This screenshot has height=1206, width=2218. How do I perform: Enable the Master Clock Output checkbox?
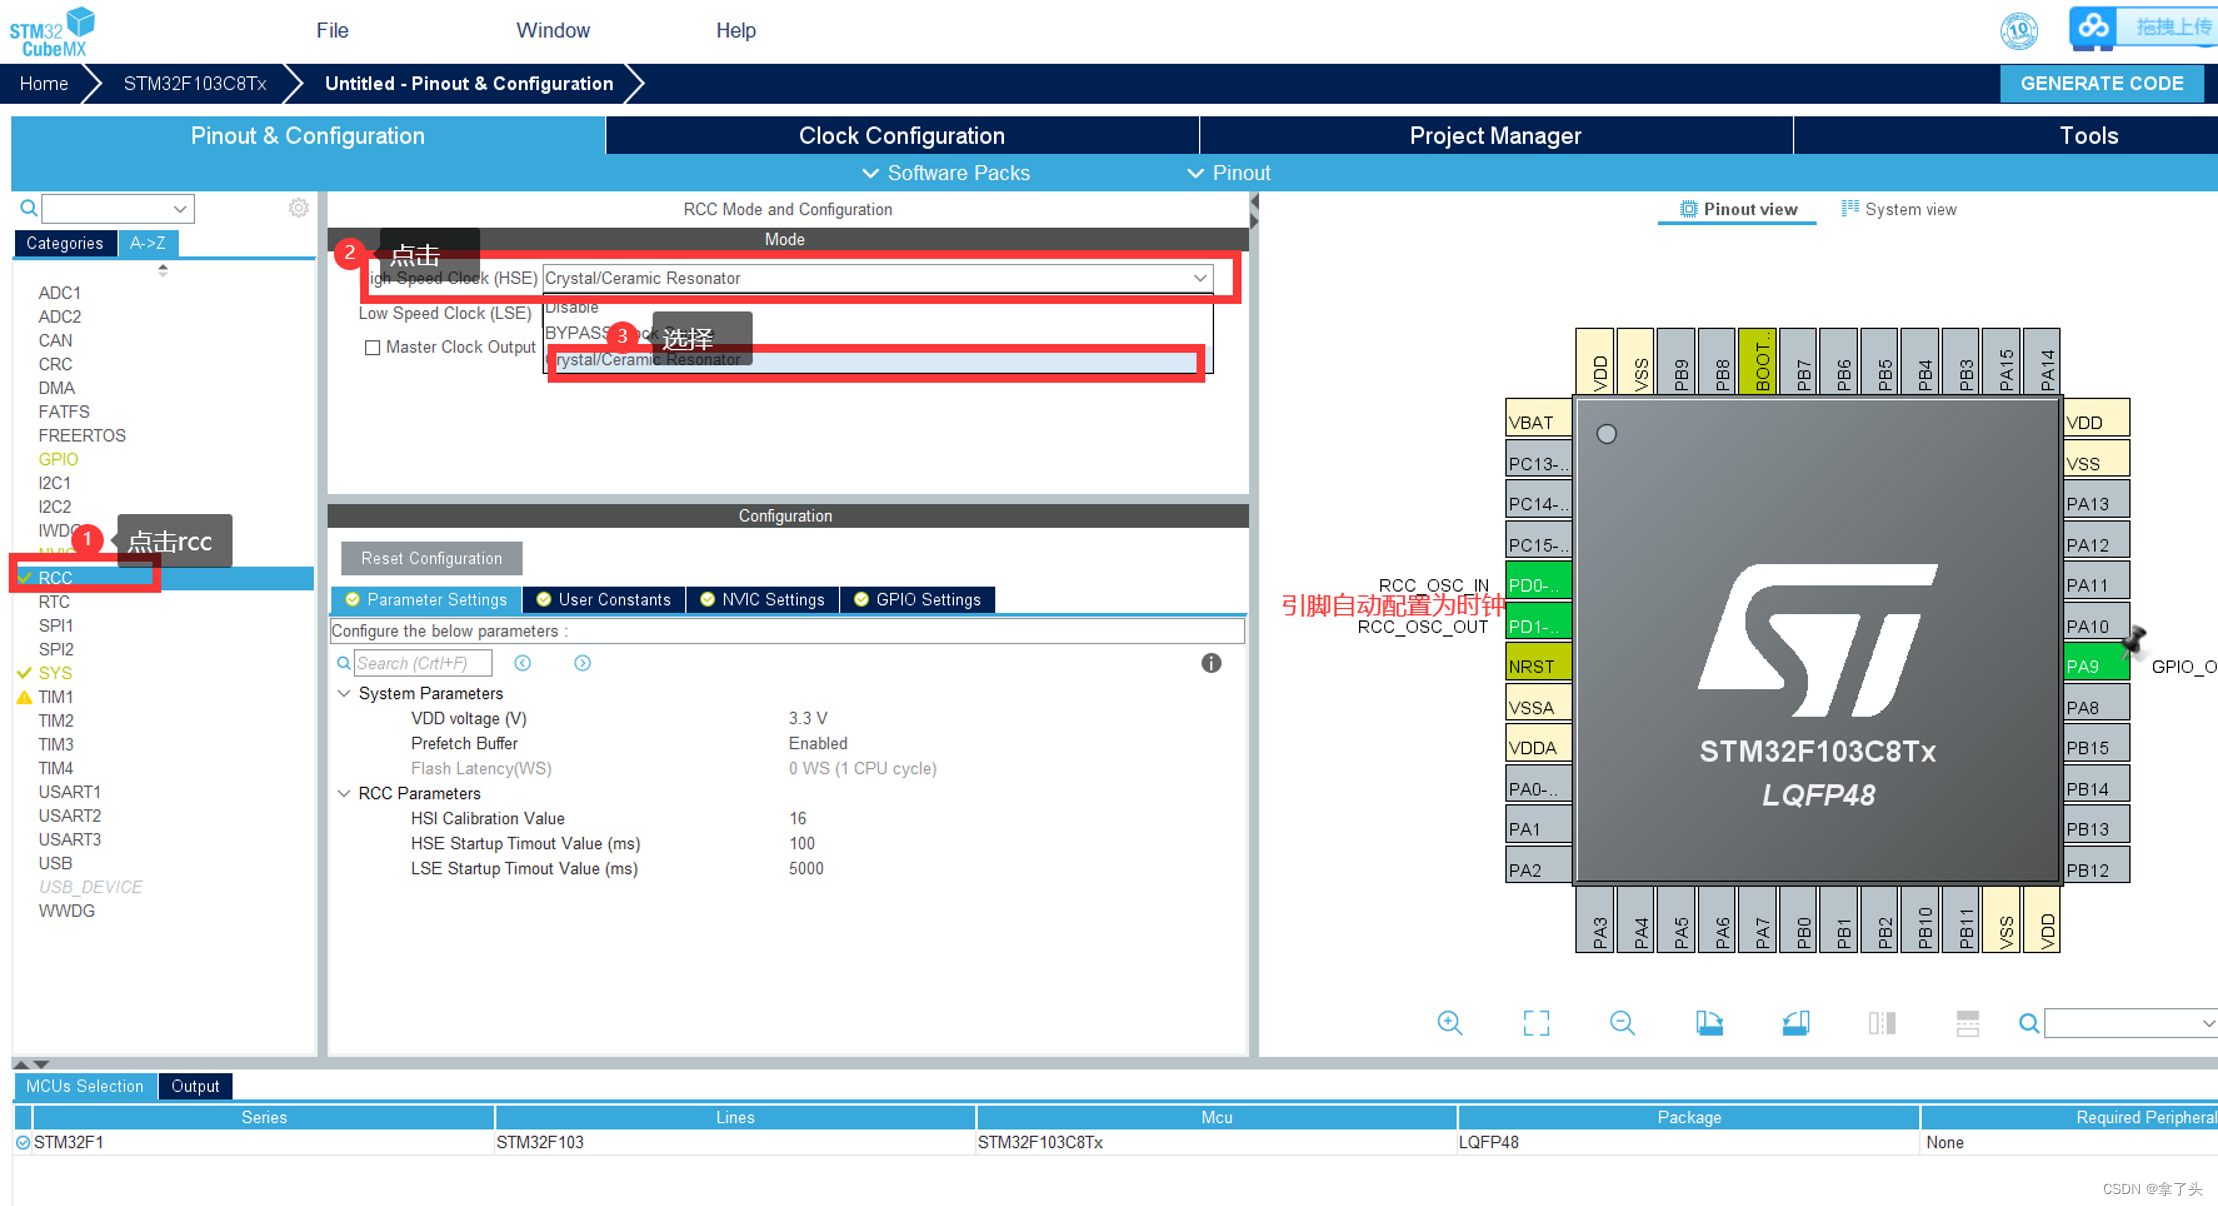coord(373,347)
